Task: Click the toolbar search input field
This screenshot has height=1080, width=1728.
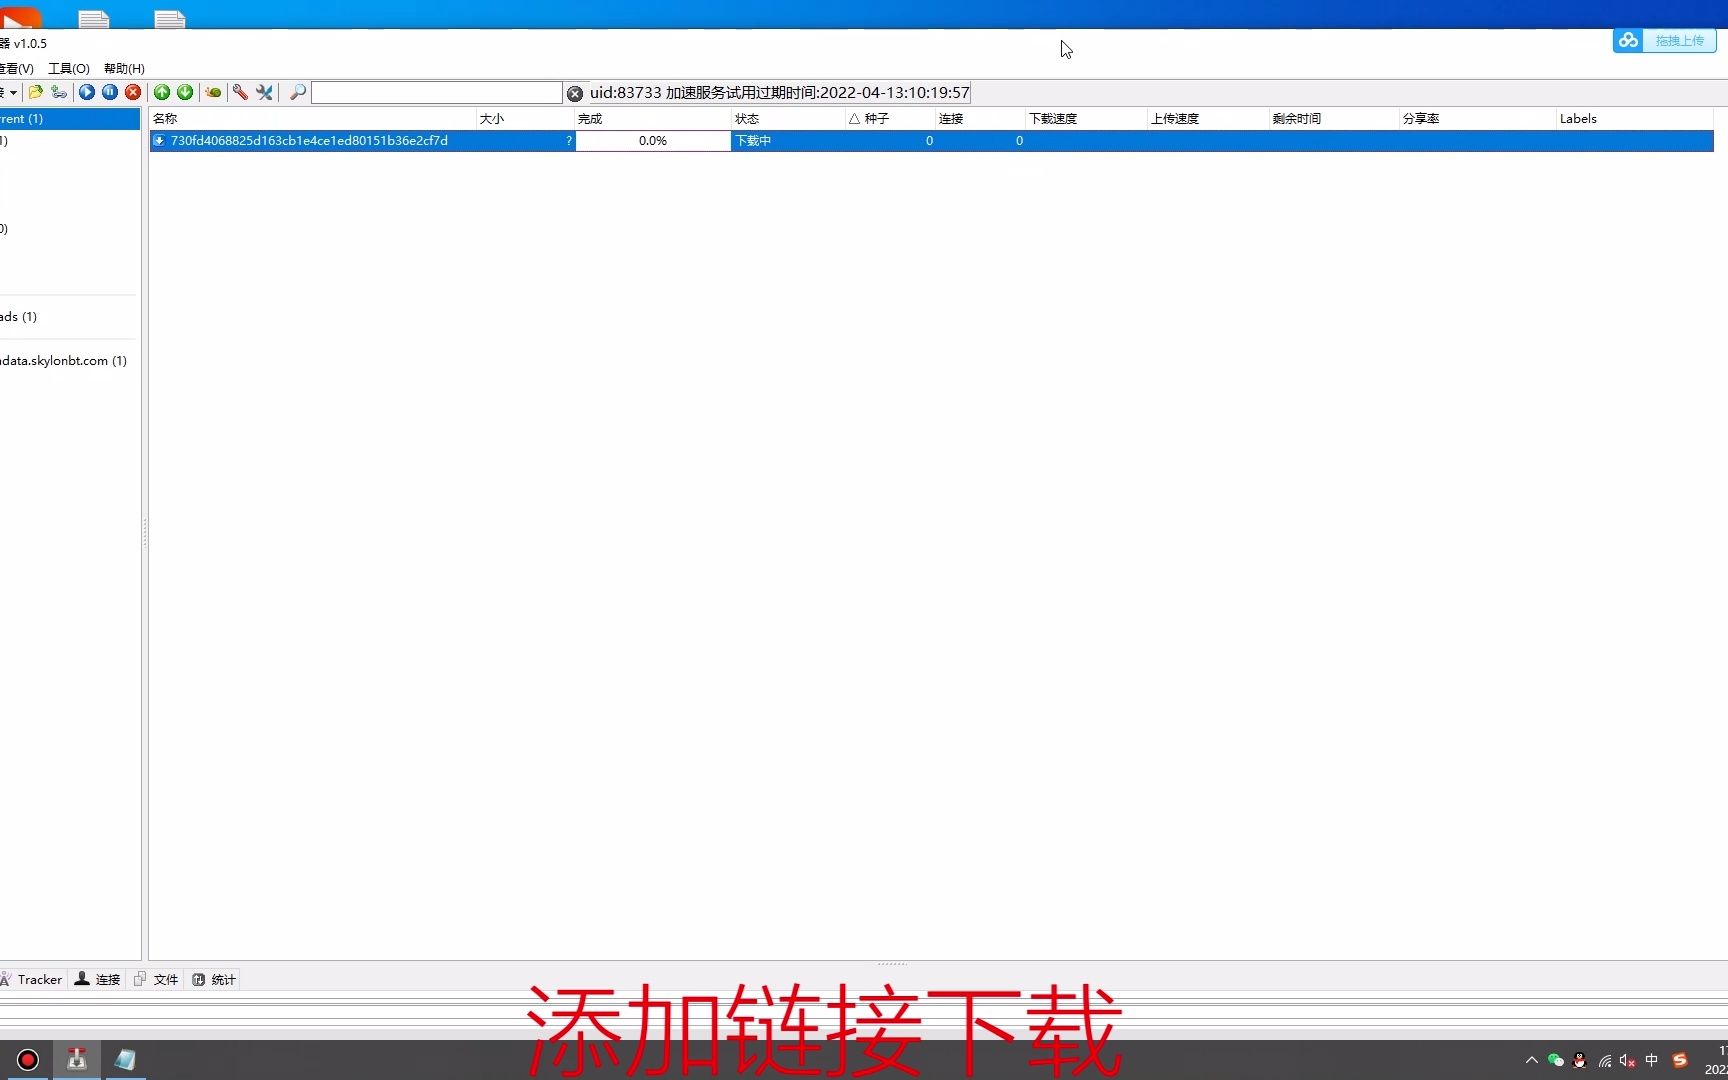Action: tap(437, 93)
